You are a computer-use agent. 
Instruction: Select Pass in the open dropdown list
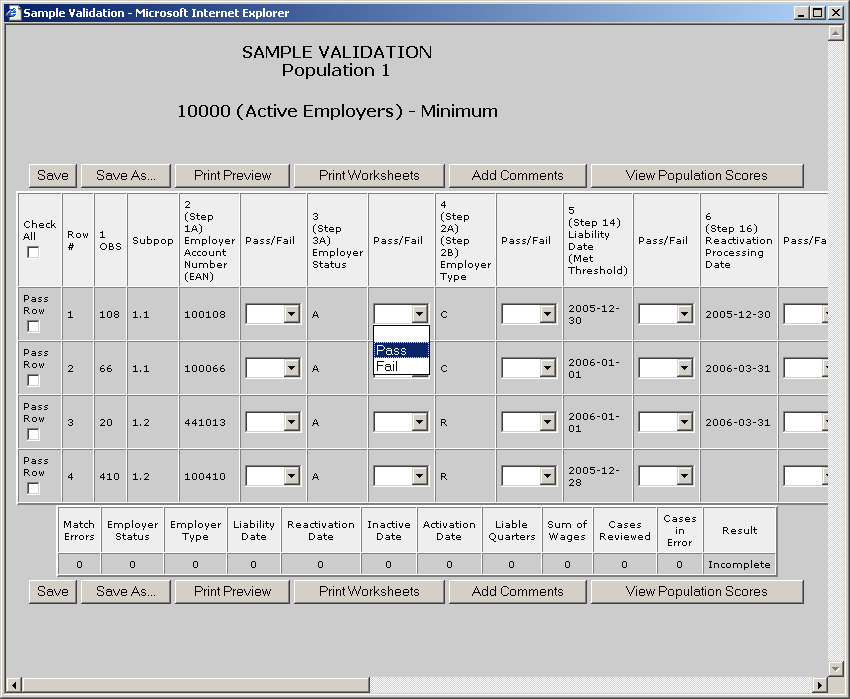pos(401,350)
